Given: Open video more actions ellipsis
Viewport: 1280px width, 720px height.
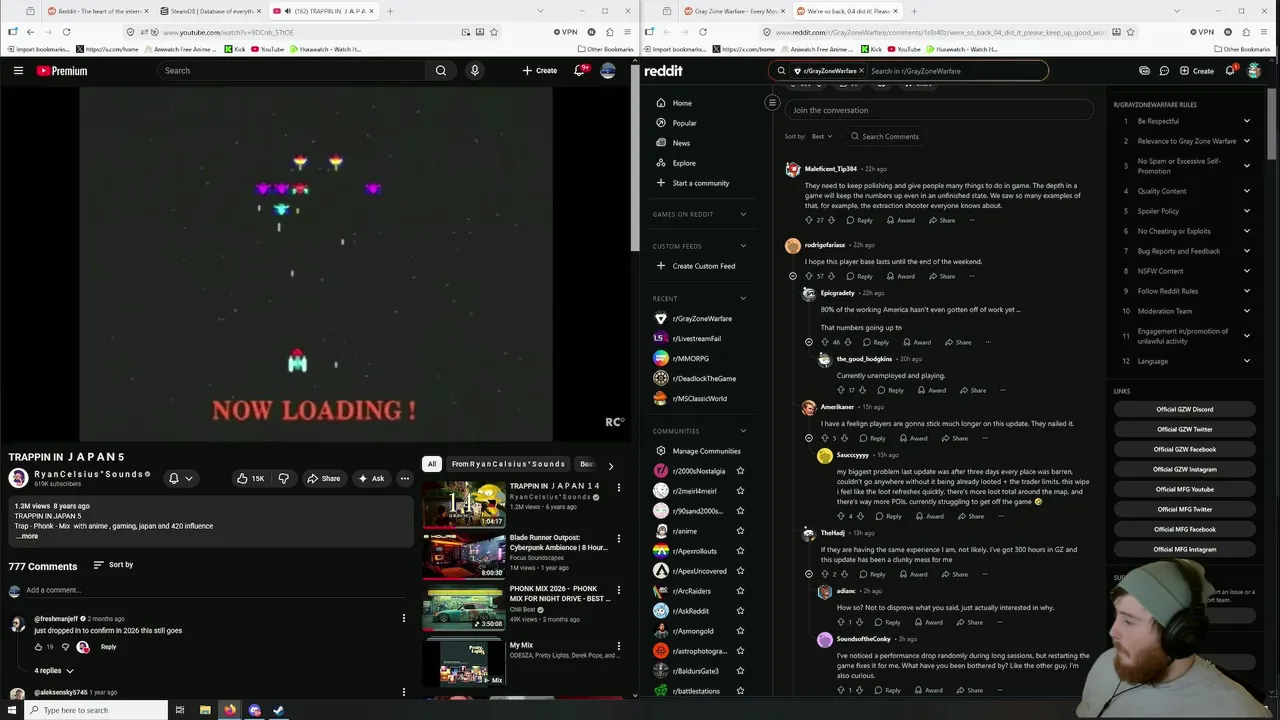Looking at the screenshot, I should 405,478.
